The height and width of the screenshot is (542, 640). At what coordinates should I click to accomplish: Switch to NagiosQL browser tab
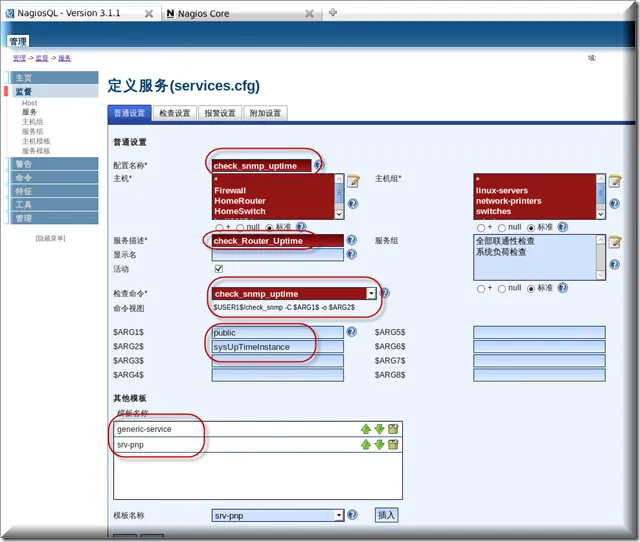click(80, 13)
